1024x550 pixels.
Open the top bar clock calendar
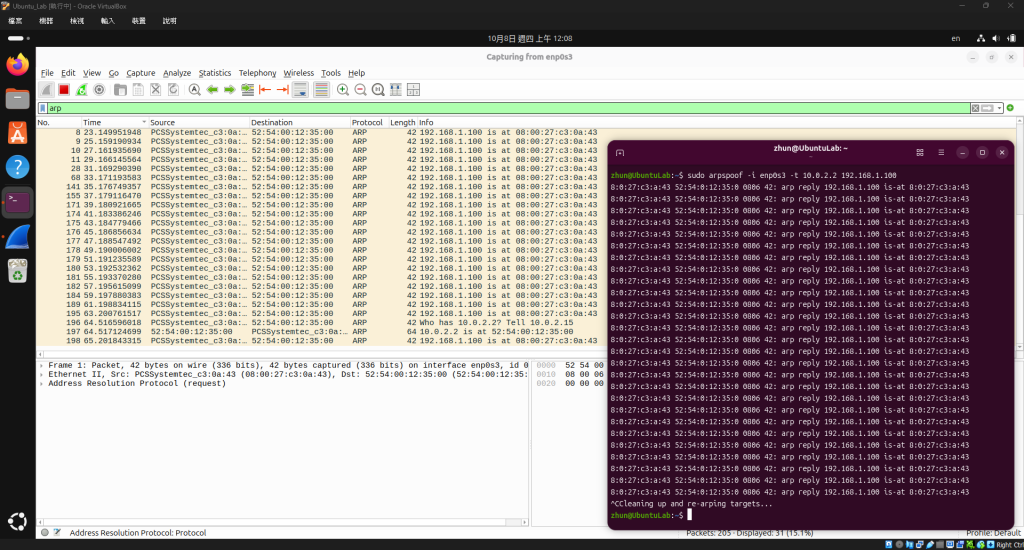(x=530, y=39)
